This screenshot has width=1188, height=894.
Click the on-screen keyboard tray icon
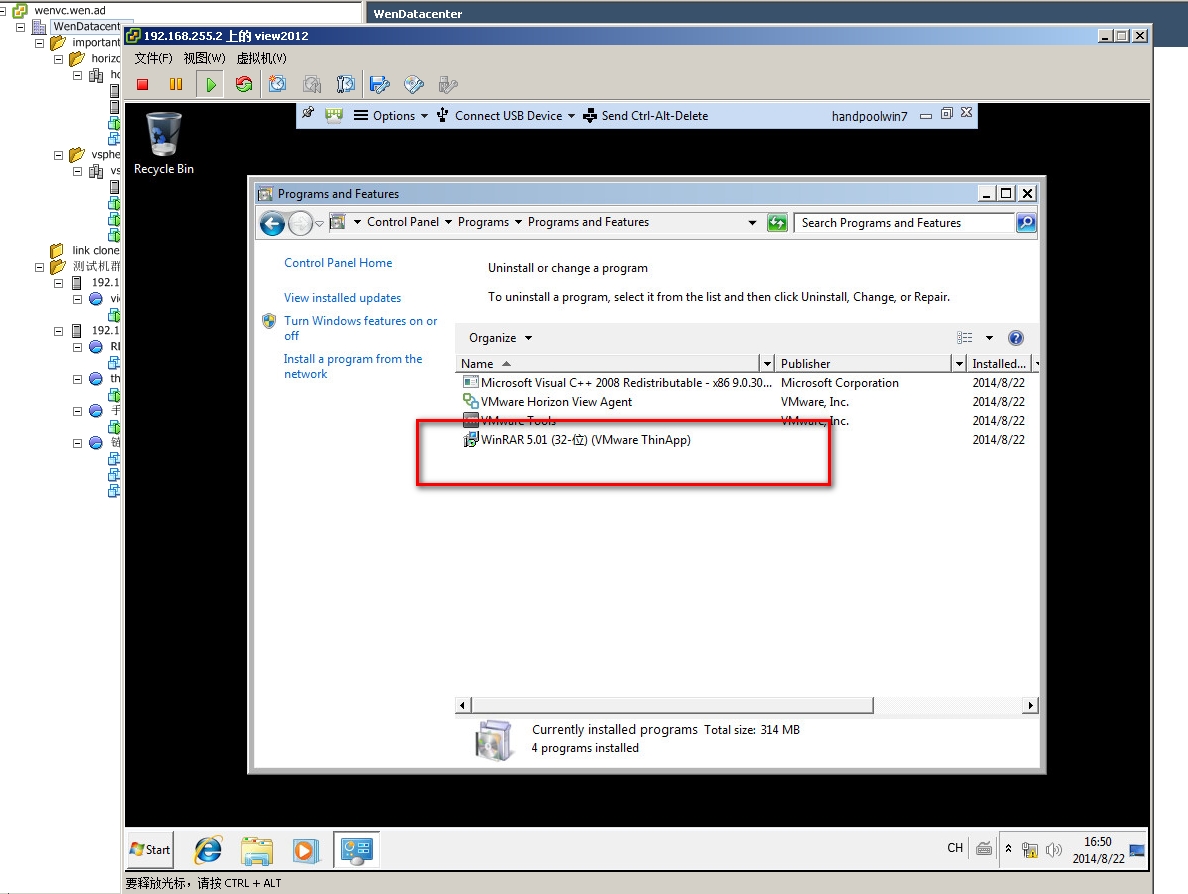click(x=984, y=849)
